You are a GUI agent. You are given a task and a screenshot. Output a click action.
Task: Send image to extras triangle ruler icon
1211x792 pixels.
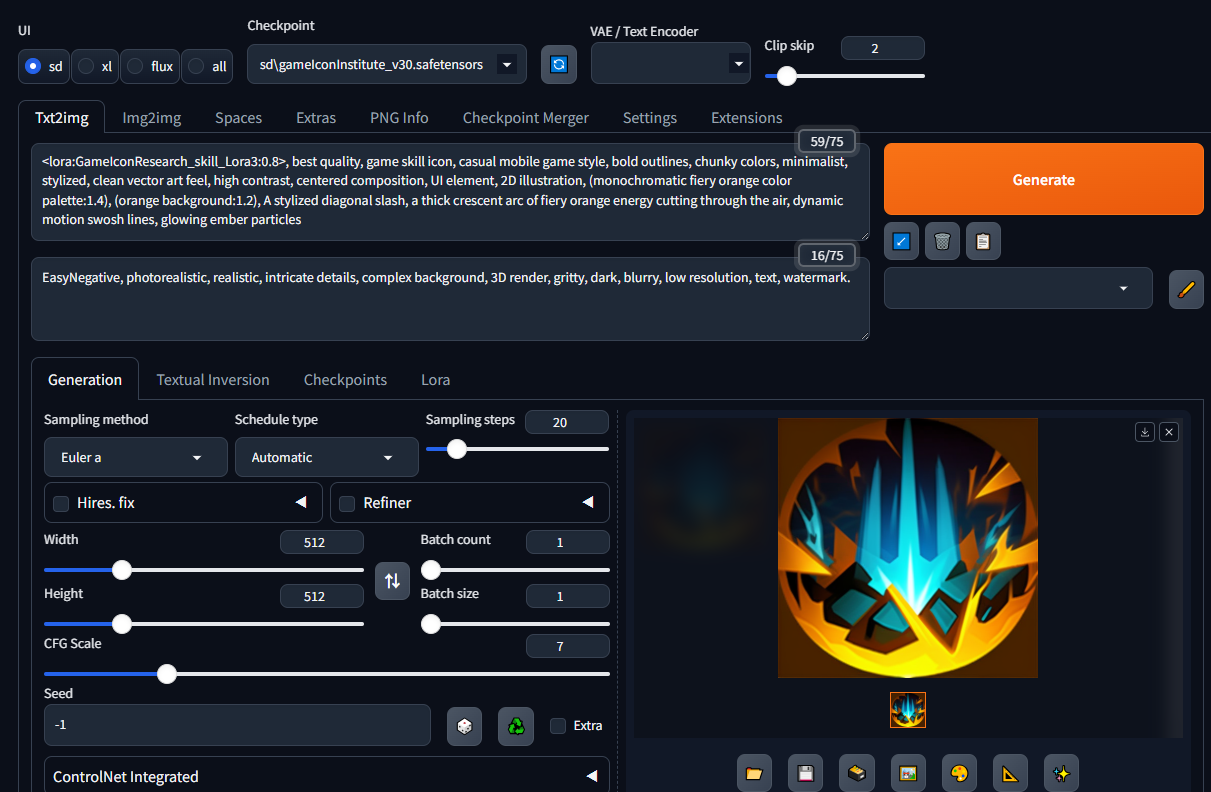click(x=1011, y=773)
